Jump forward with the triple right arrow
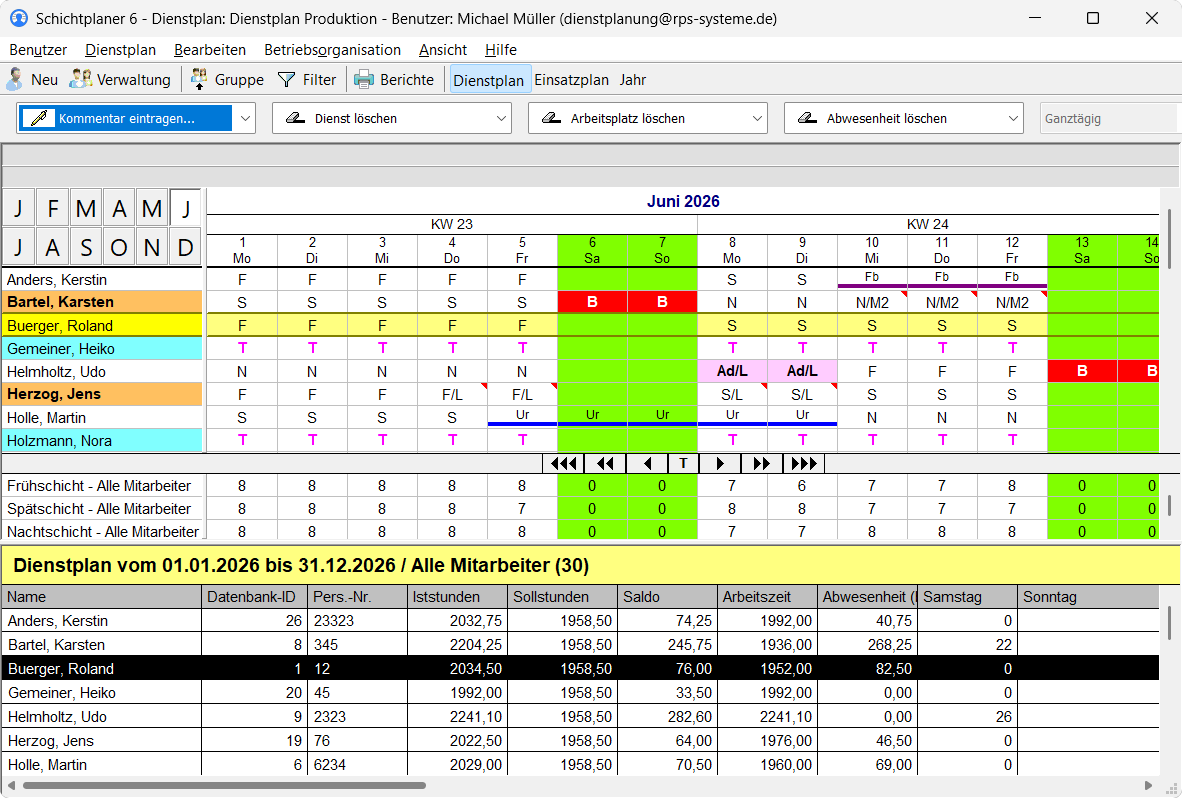Viewport: 1182px width, 798px height. pos(804,463)
